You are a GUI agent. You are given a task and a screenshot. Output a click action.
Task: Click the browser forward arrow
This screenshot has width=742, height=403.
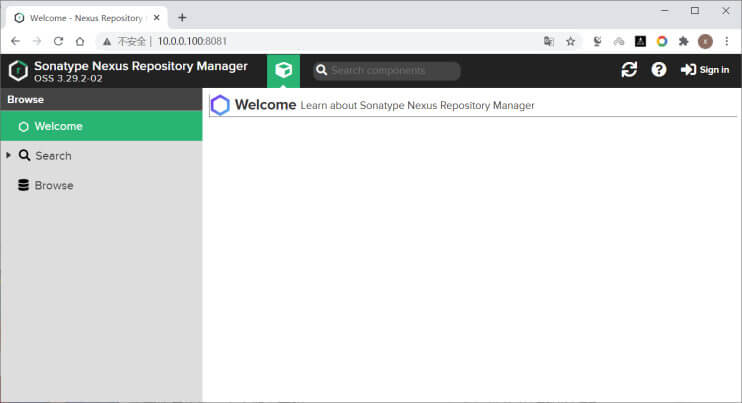point(37,41)
